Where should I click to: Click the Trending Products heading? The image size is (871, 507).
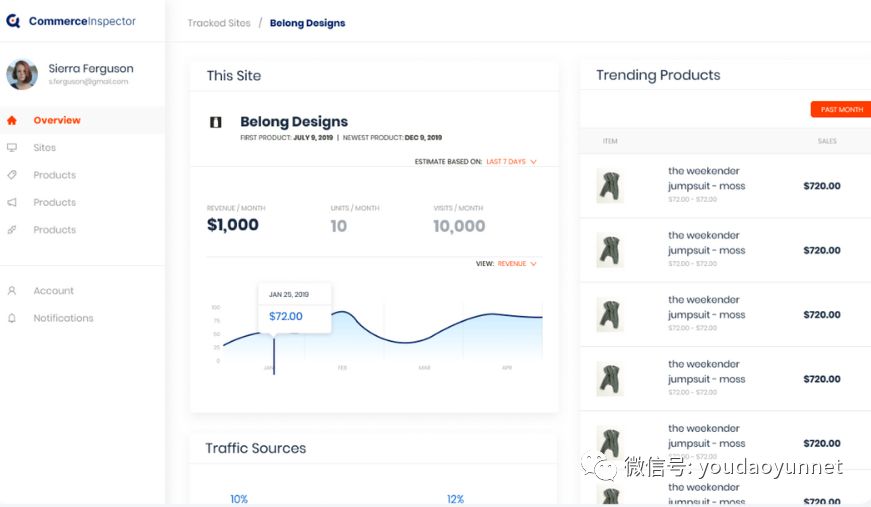point(658,75)
